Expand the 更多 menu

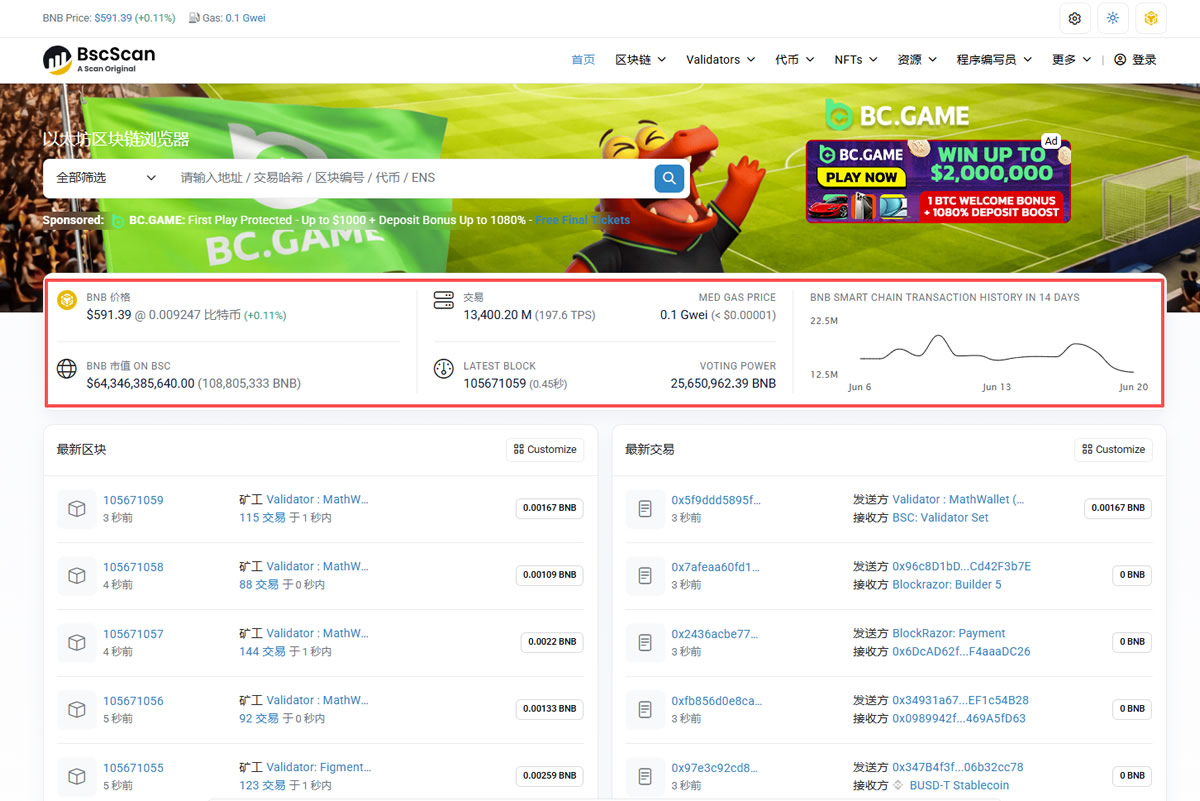coord(1072,60)
